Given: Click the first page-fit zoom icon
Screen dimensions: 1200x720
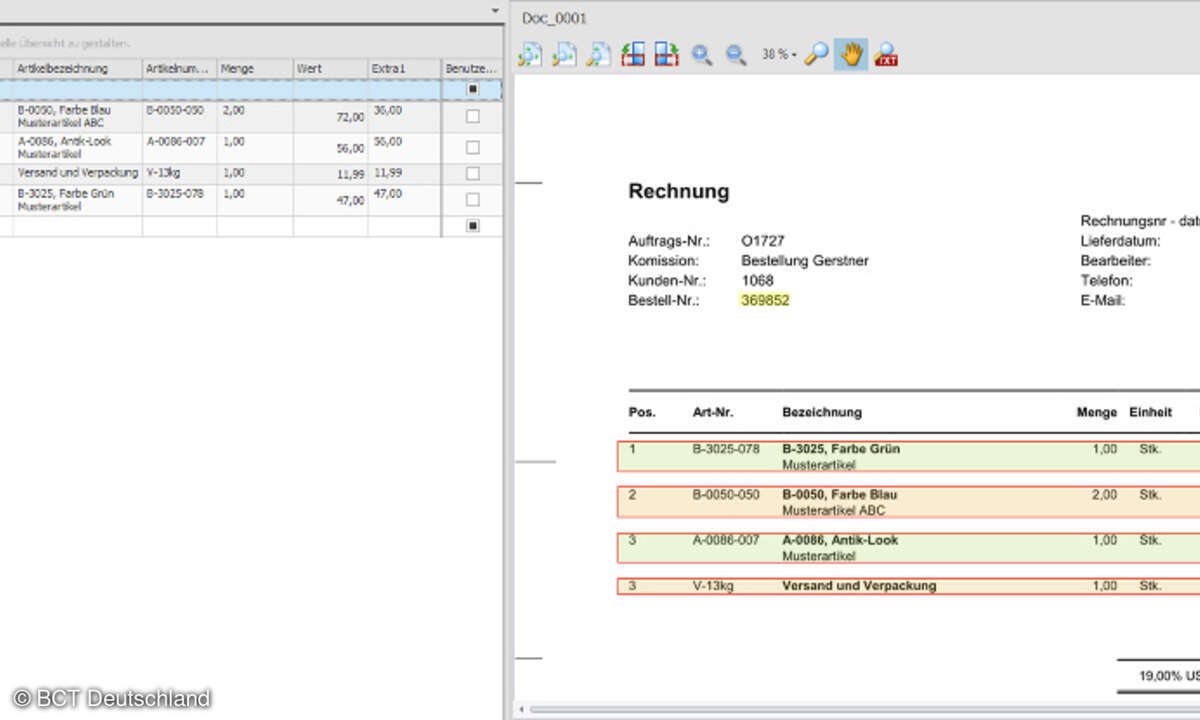Looking at the screenshot, I should [x=530, y=55].
